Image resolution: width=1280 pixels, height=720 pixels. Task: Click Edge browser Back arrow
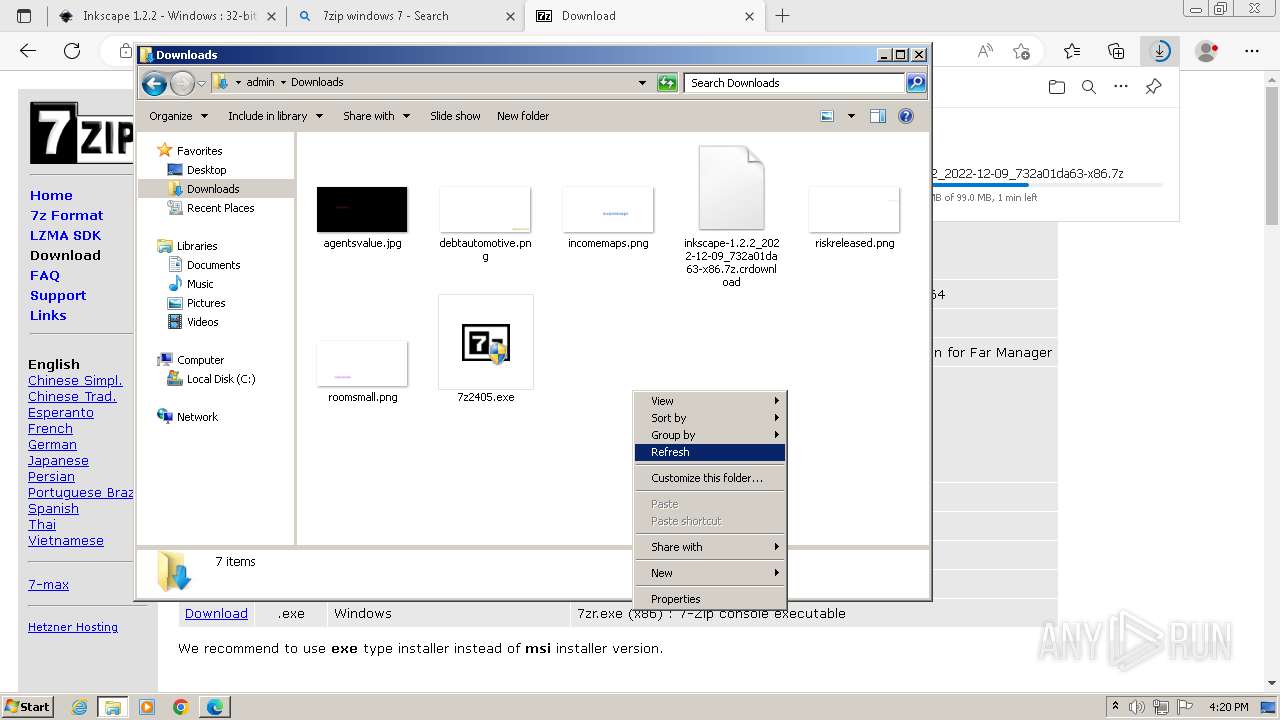point(28,51)
